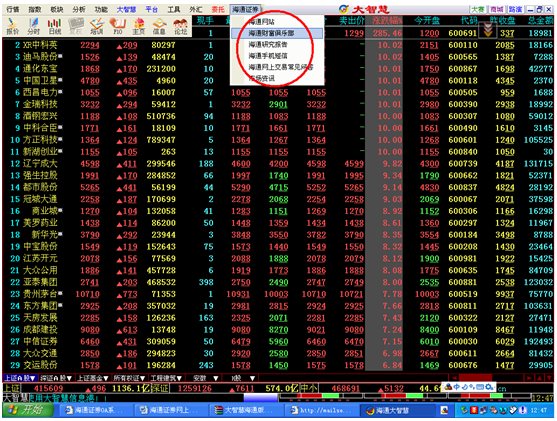Expand the 深证A股 dropdown tab
Viewport: 557px width, 421px height.
pos(56,378)
